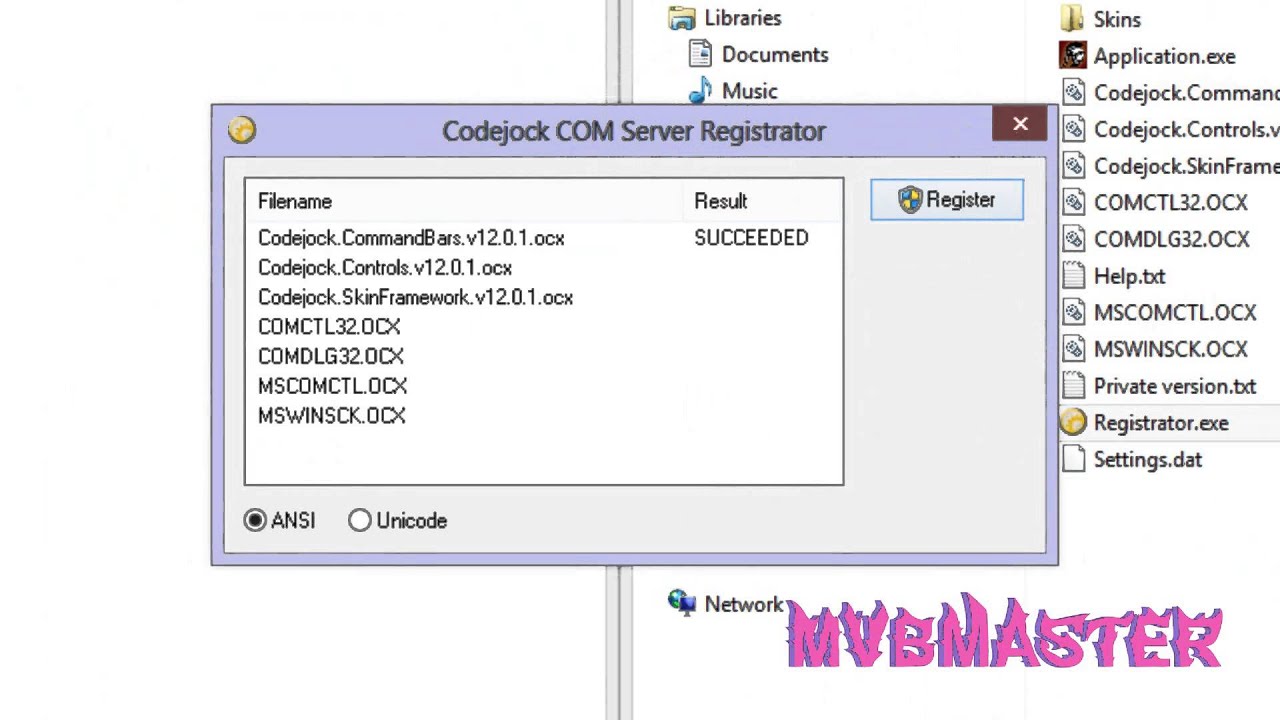Select MSWINSCK.OCX row in registrator list
This screenshot has width=1280, height=720.
point(543,416)
